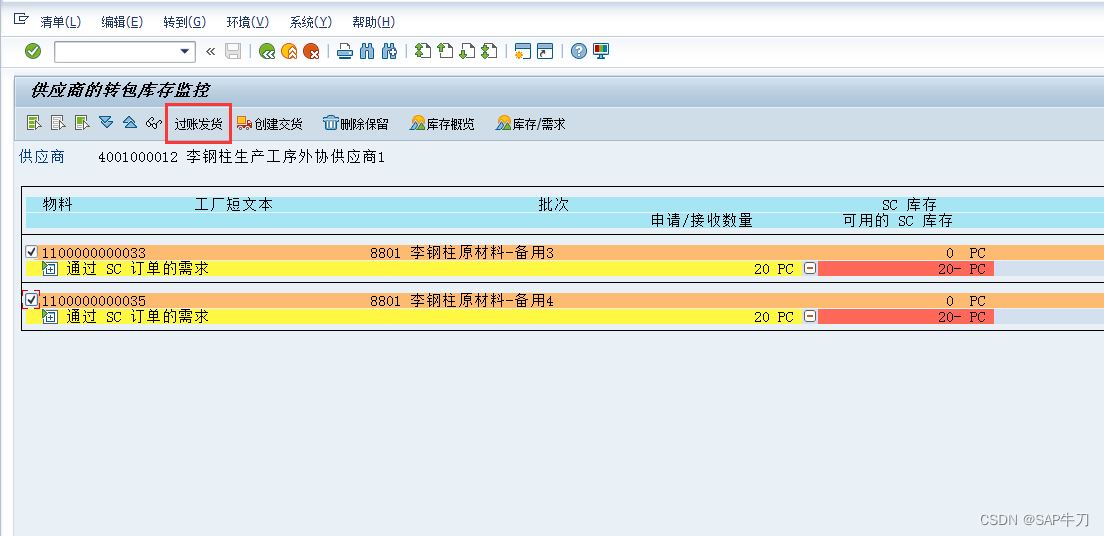Click the 库存概览 button

(442, 124)
